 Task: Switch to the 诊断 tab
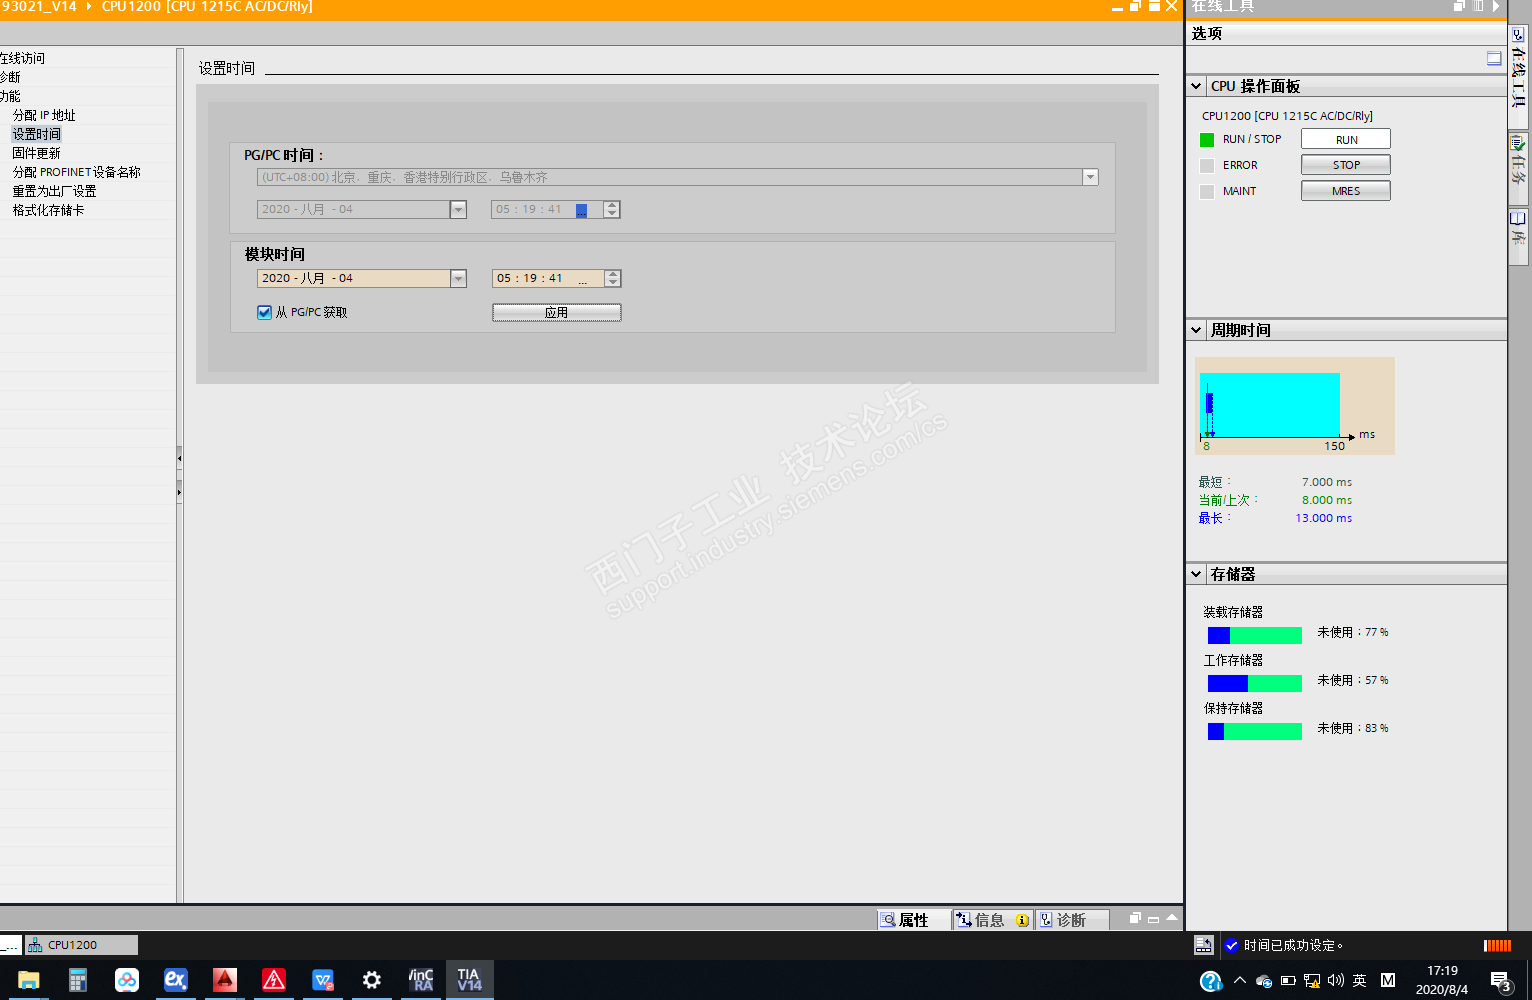(x=1071, y=920)
